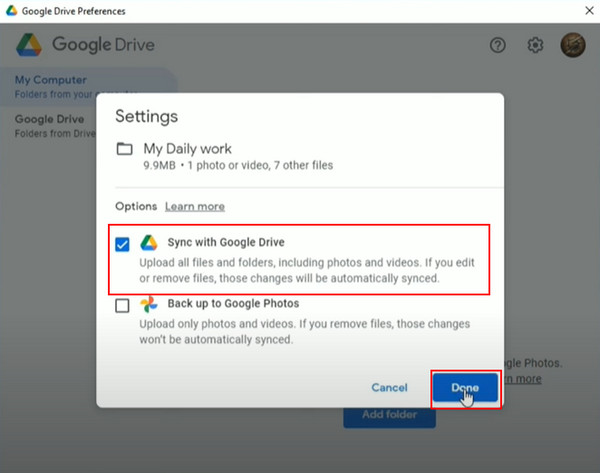The width and height of the screenshot is (600, 473).
Task: Click the account profile avatar
Action: (573, 45)
